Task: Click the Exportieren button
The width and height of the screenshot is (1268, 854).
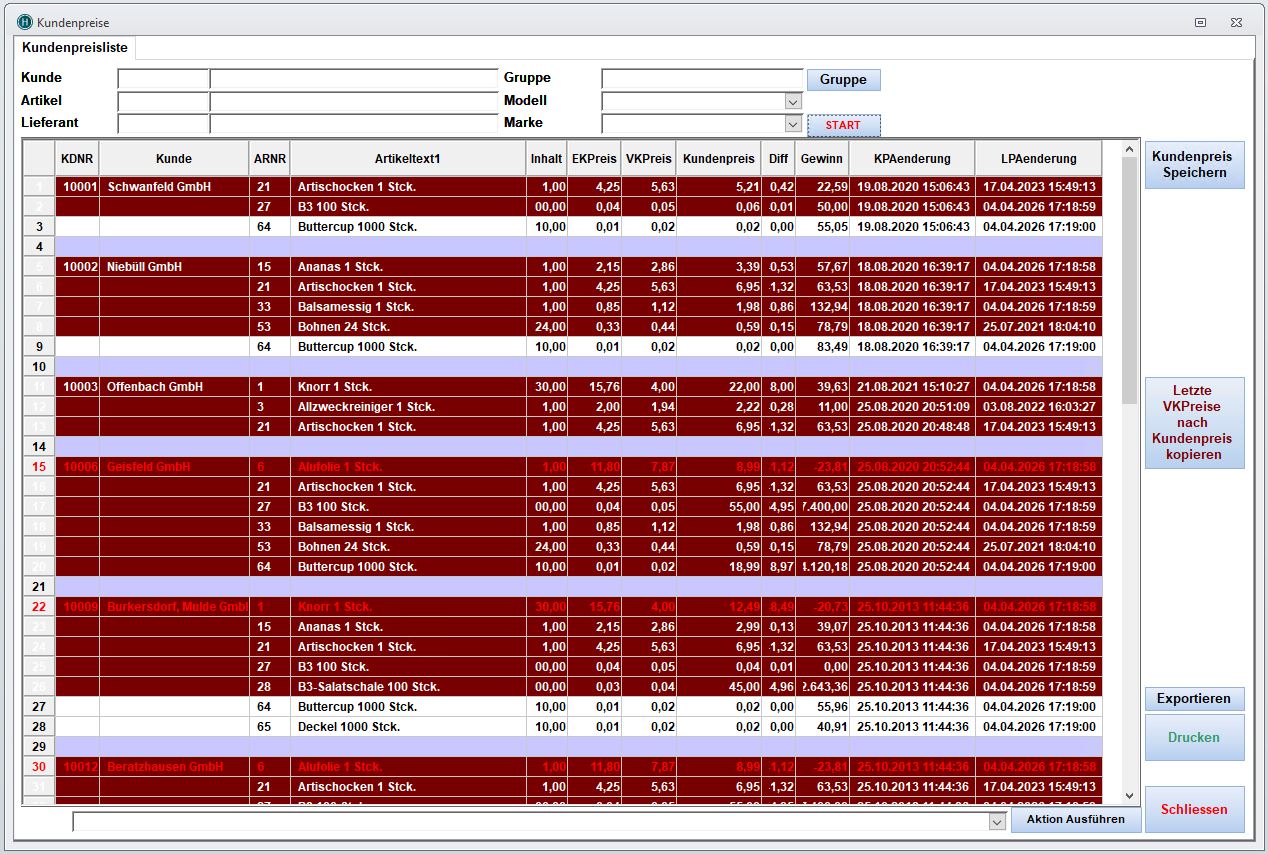Action: coord(1194,698)
